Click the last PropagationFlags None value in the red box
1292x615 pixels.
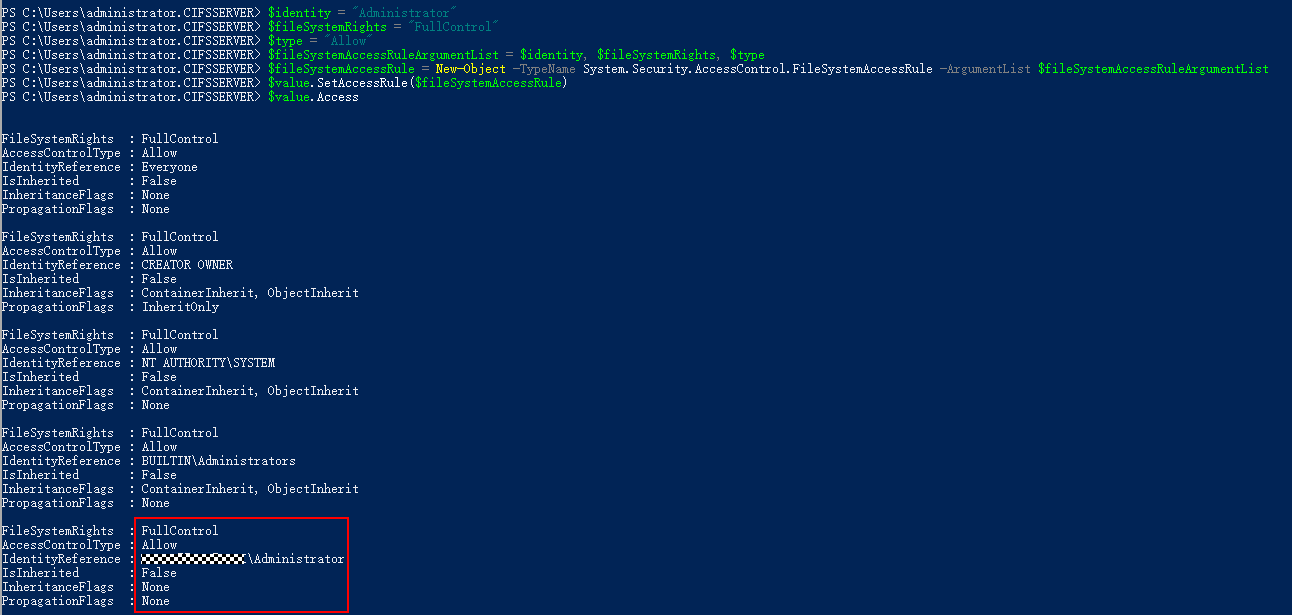click(x=155, y=601)
